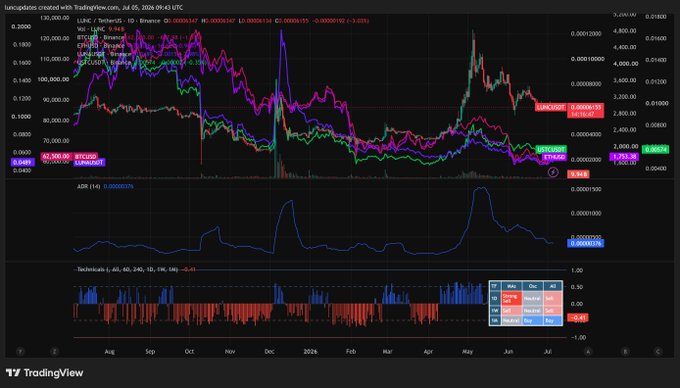Image resolution: width=680 pixels, height=388 pixels.
Task: Click the 1M row MAs Neutral cell
Action: 511,321
